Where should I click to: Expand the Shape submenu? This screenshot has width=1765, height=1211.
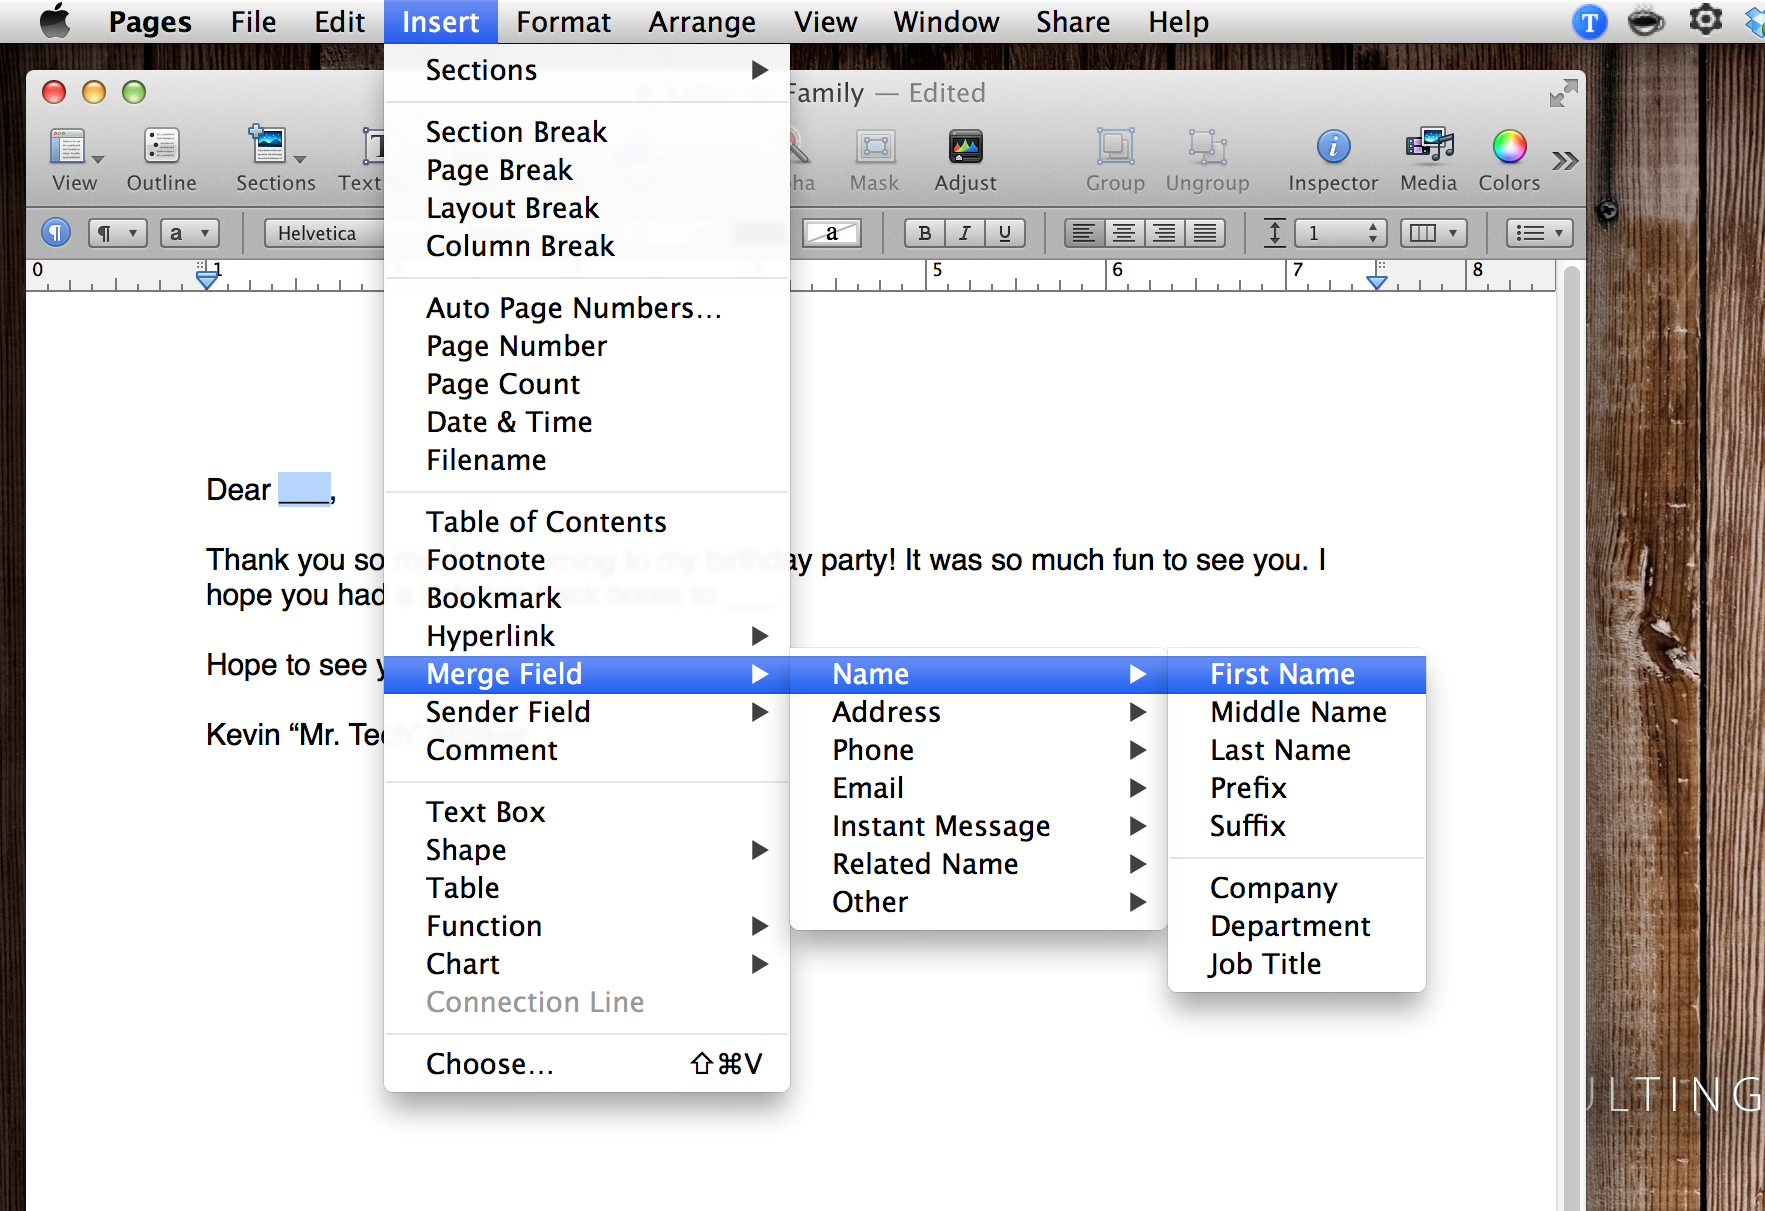[x=587, y=850]
